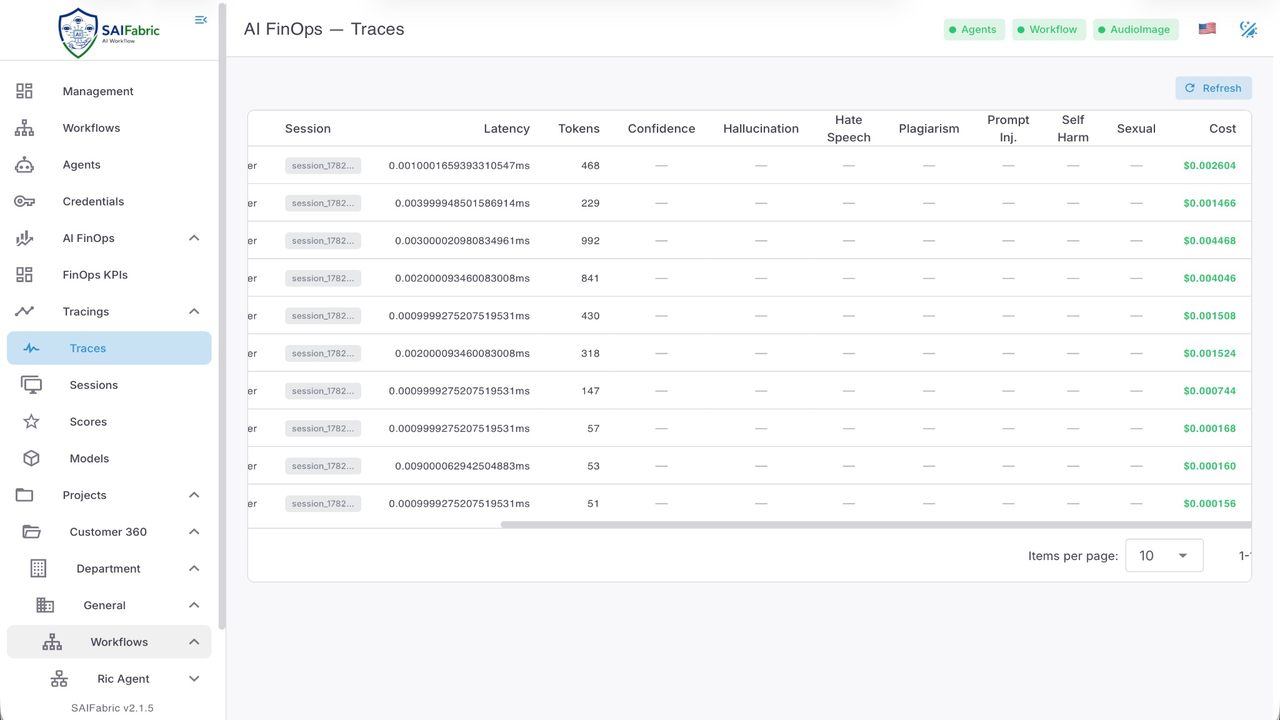Open FinOps KPIs page
Screen dimensions: 1280x720
(109, 275)
